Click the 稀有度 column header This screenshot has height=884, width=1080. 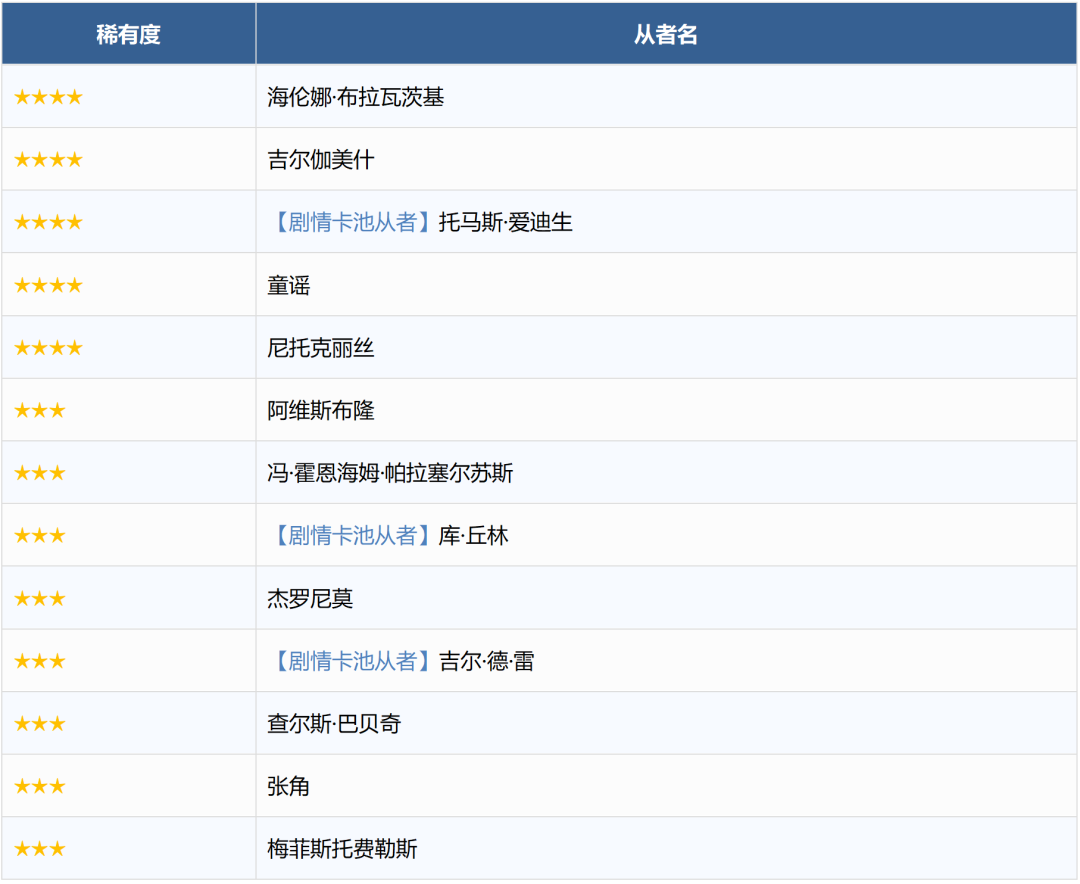(128, 34)
